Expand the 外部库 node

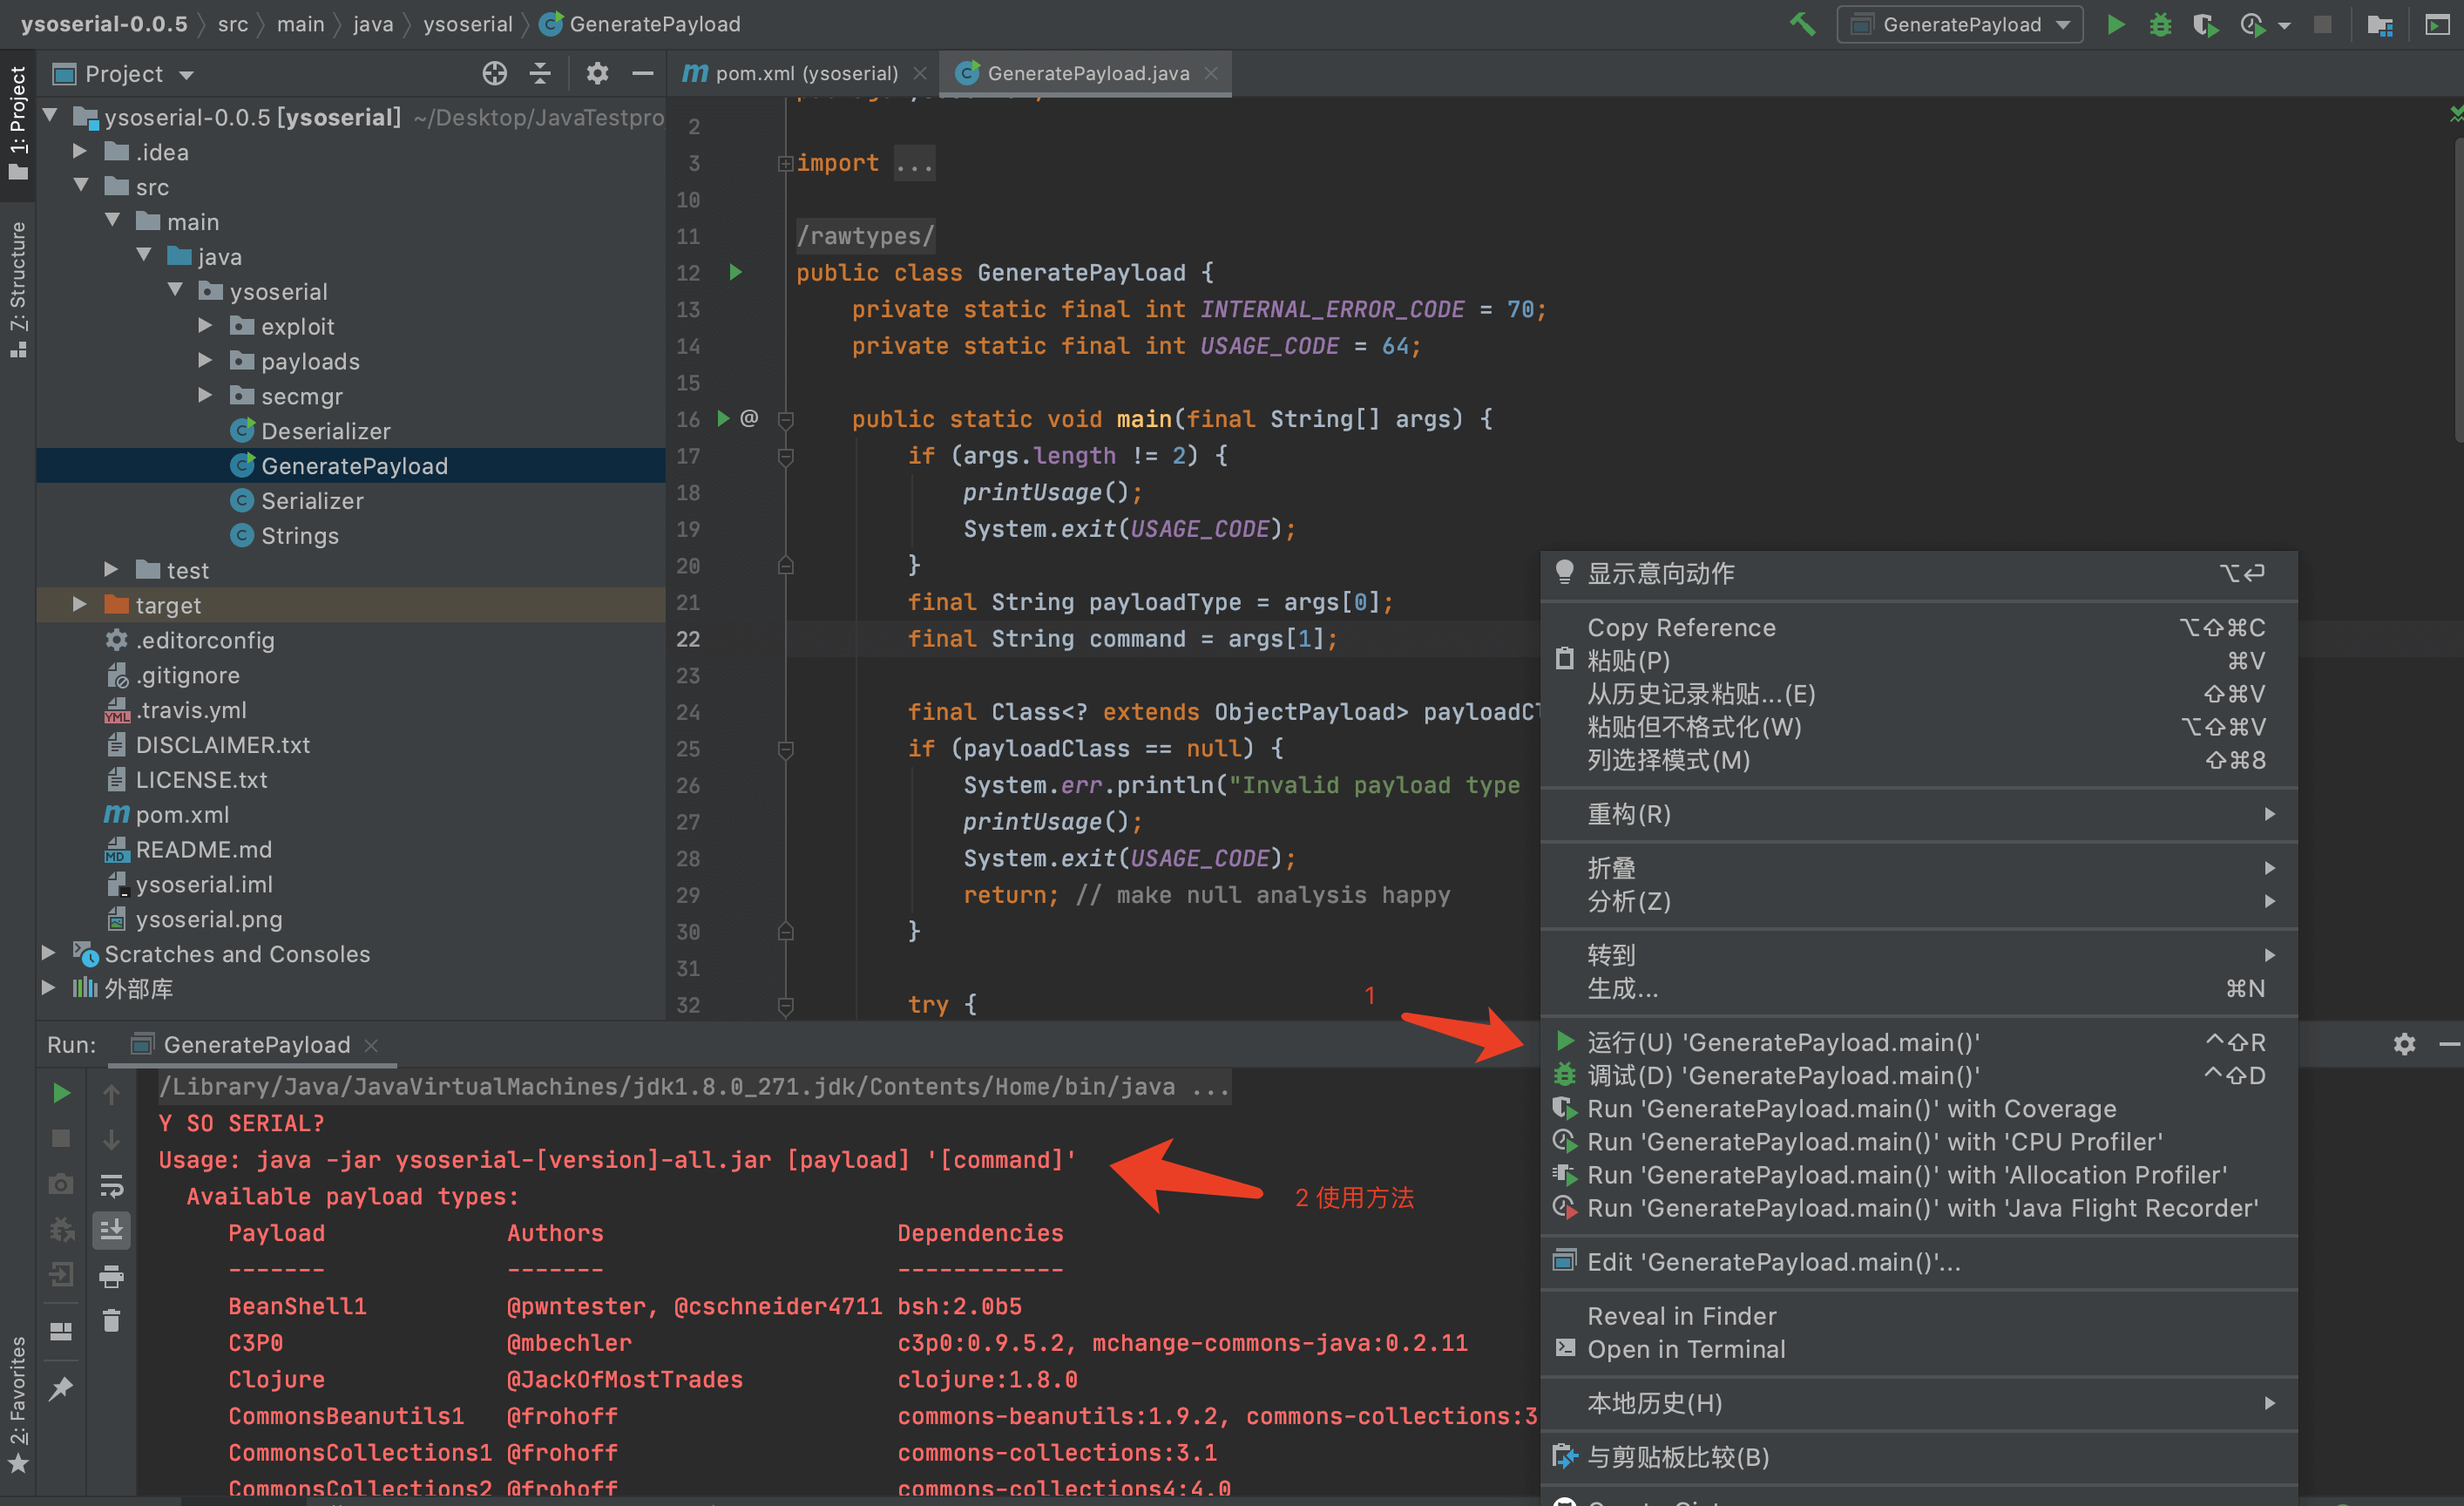pyautogui.click(x=48, y=988)
